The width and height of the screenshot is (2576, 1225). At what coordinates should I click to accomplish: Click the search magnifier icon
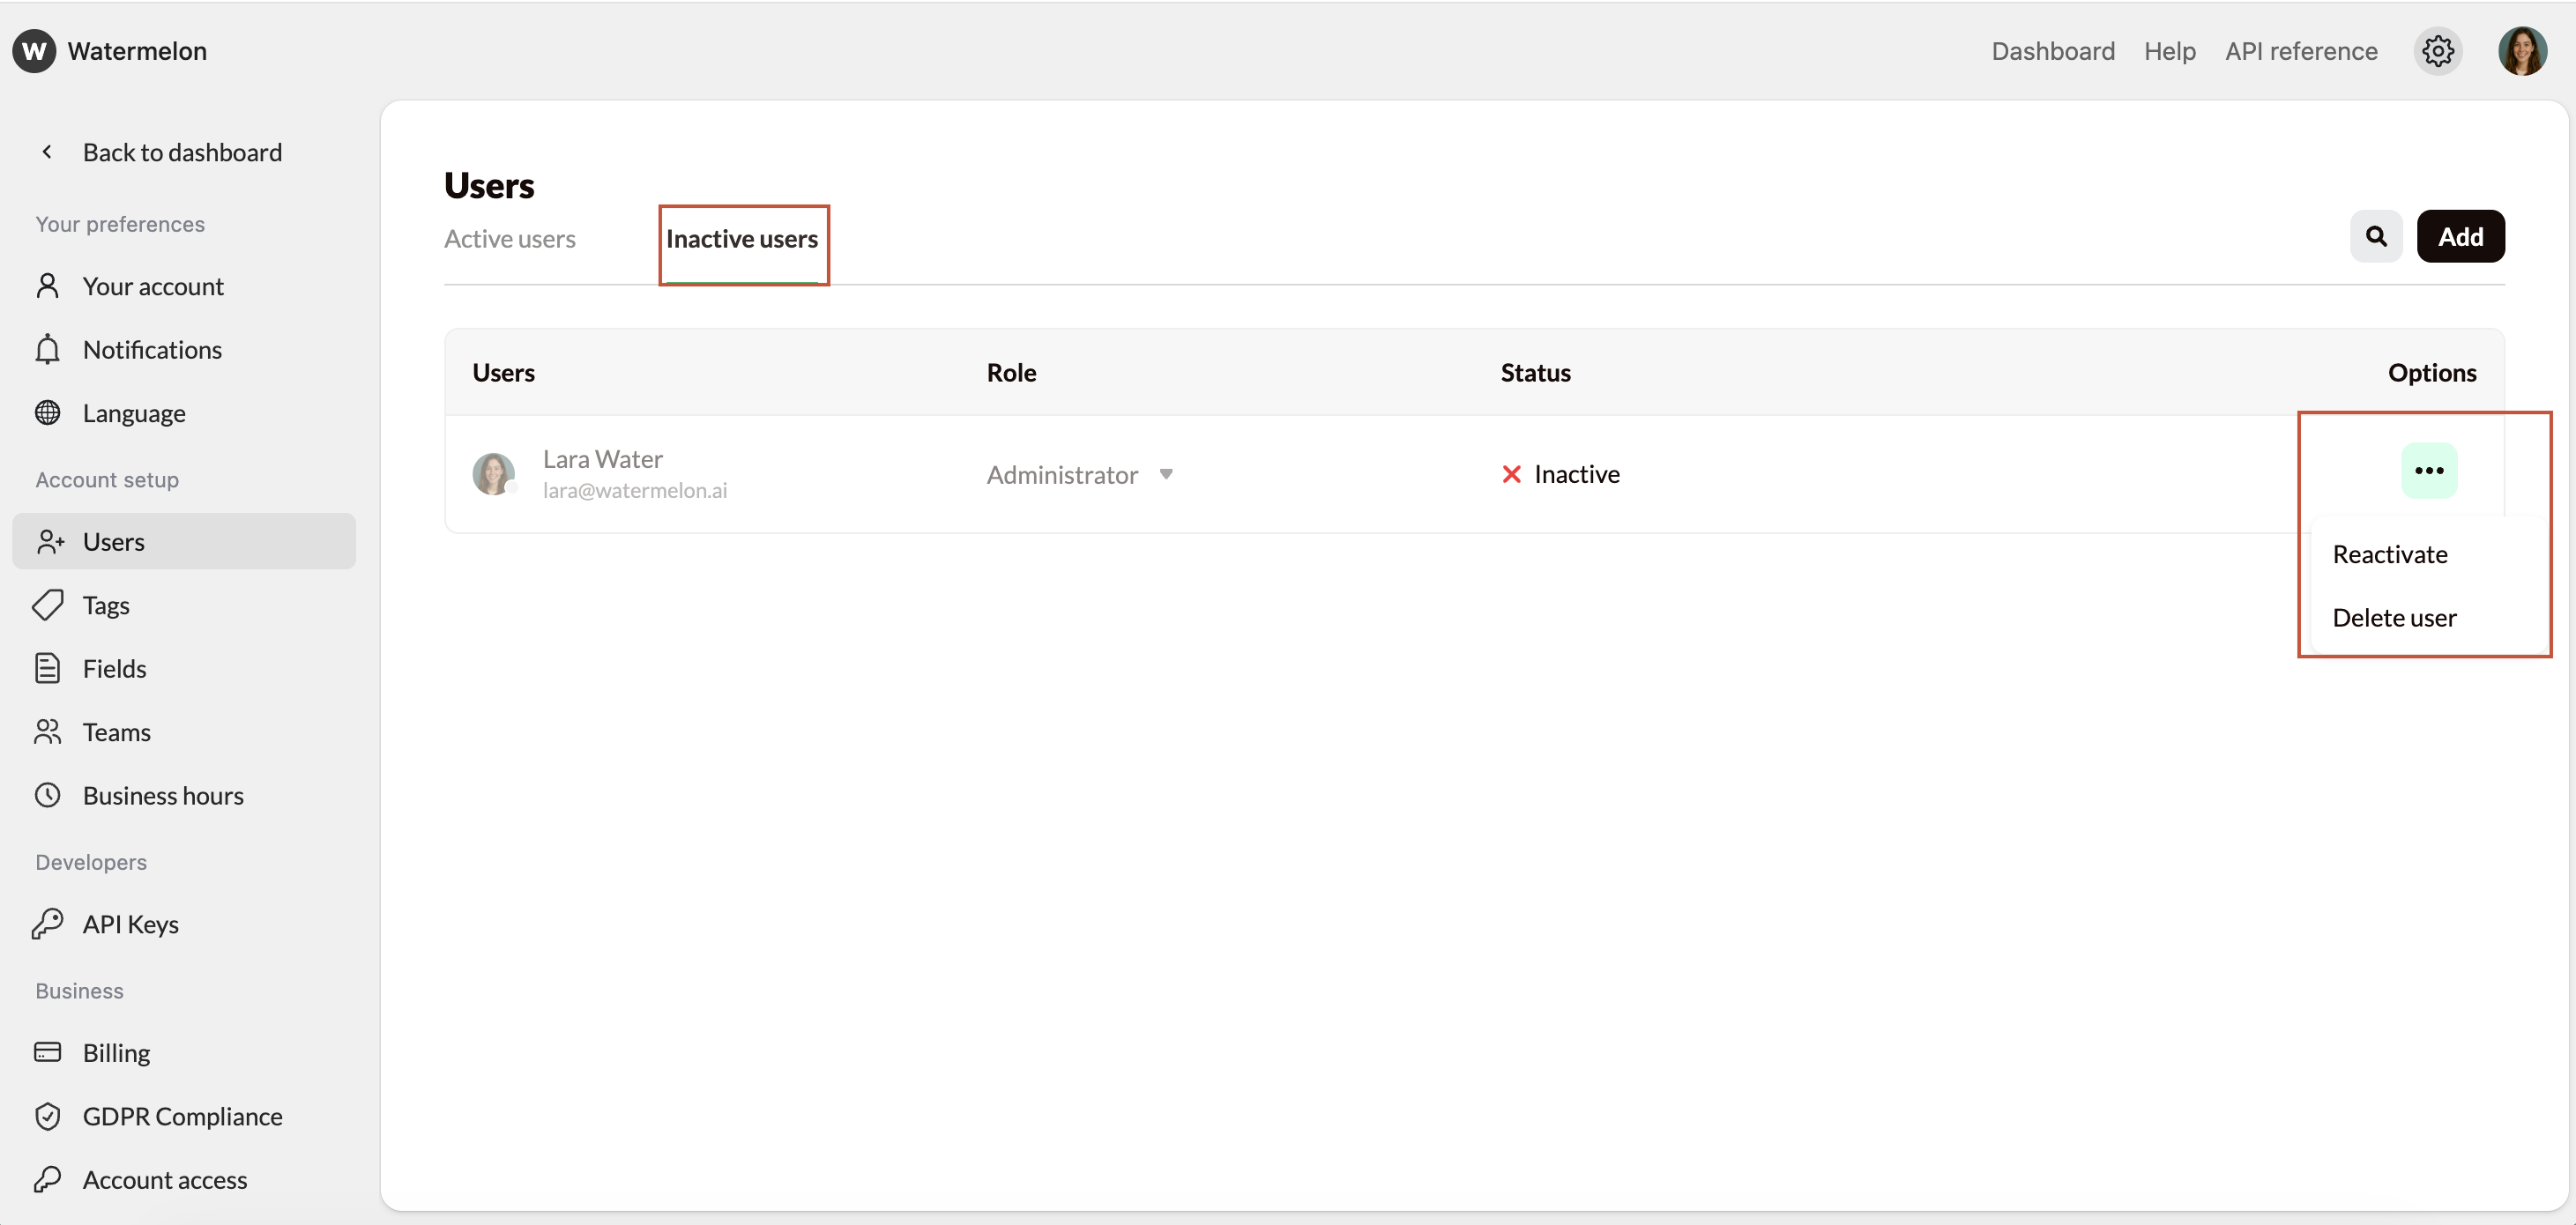point(2377,236)
